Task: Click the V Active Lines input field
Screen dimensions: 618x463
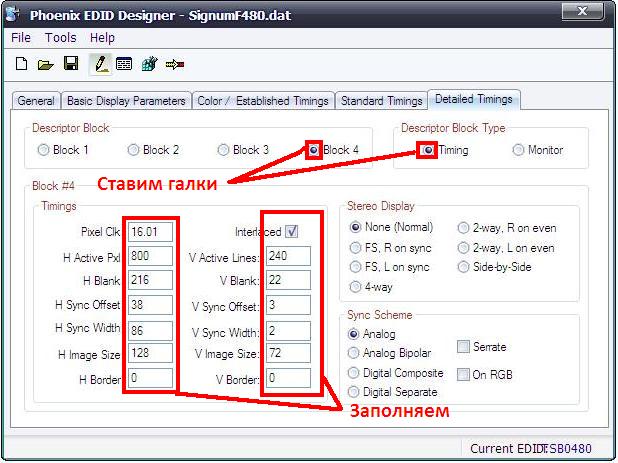Action: 290,256
